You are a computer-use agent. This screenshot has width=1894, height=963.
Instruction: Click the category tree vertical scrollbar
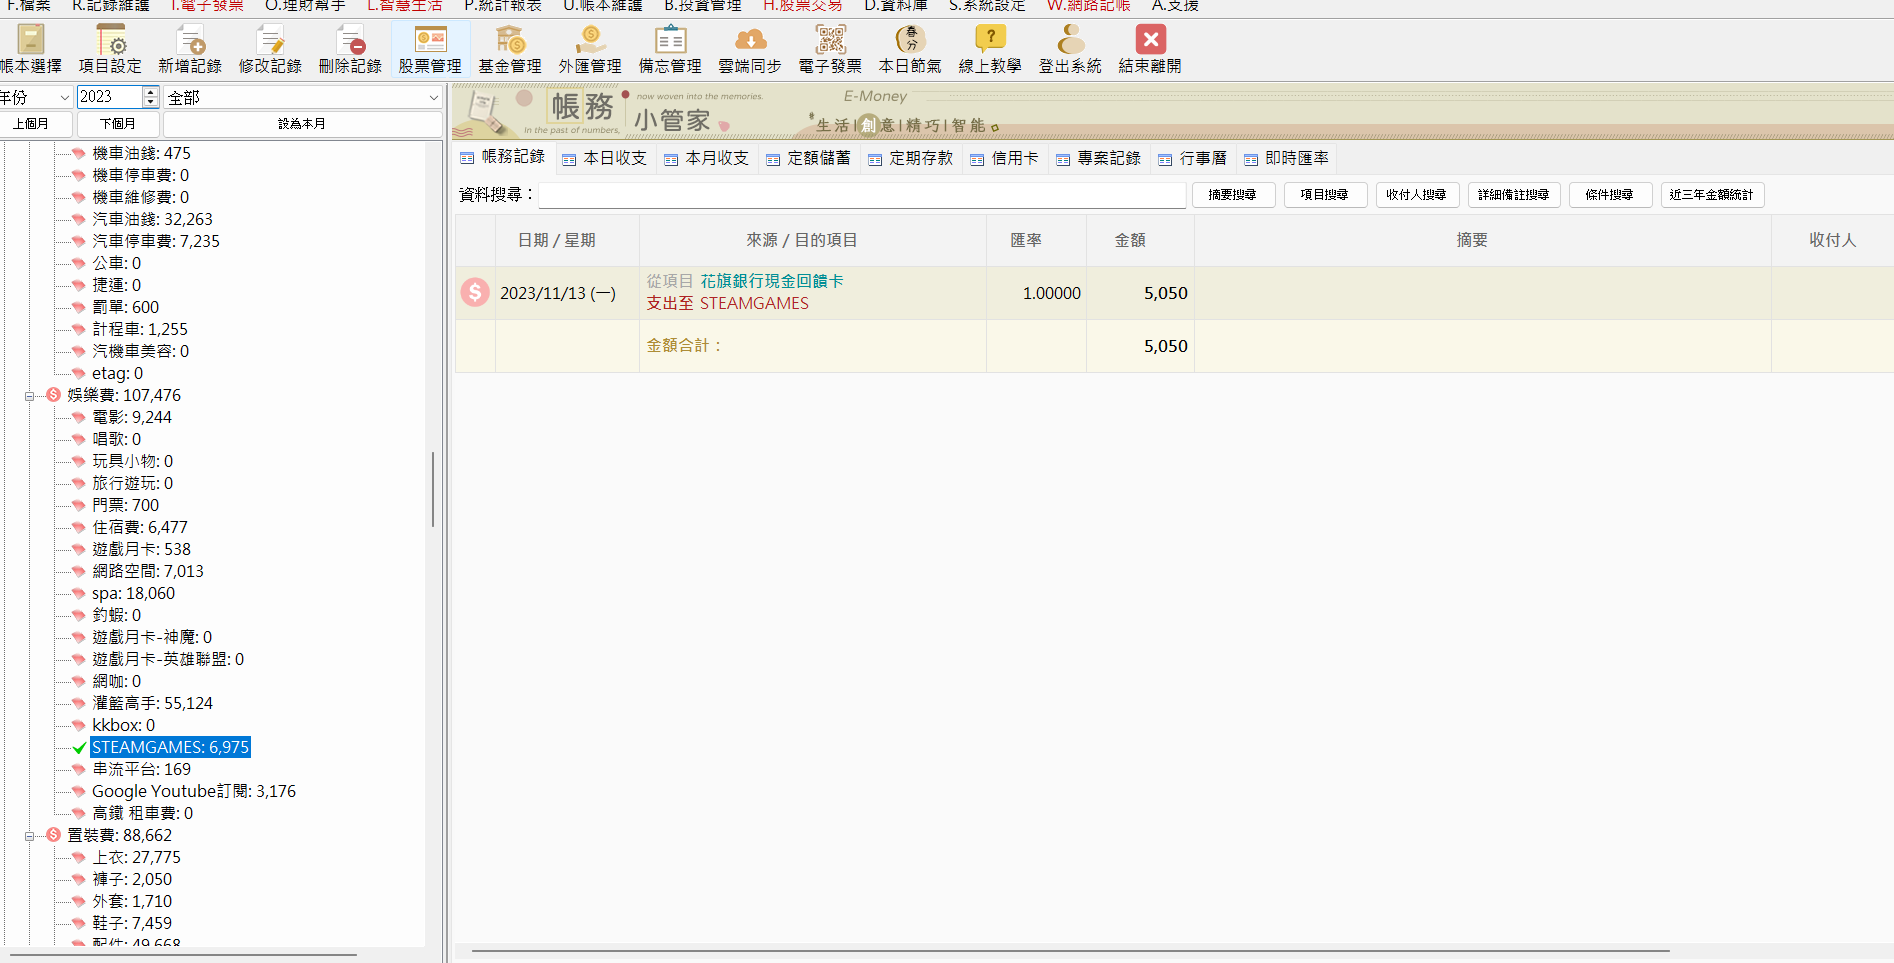click(x=433, y=490)
